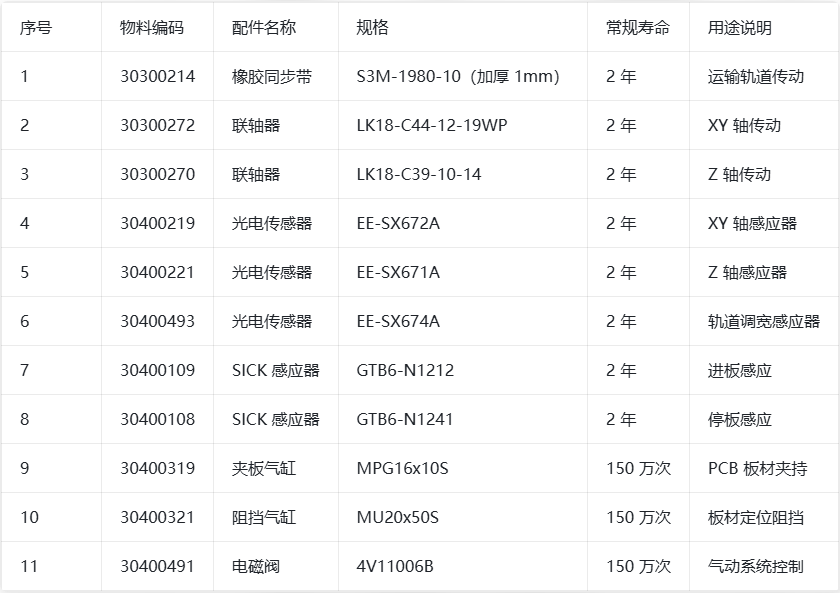
Task: Click spec LK18-C44-12-19WP
Action: point(432,125)
